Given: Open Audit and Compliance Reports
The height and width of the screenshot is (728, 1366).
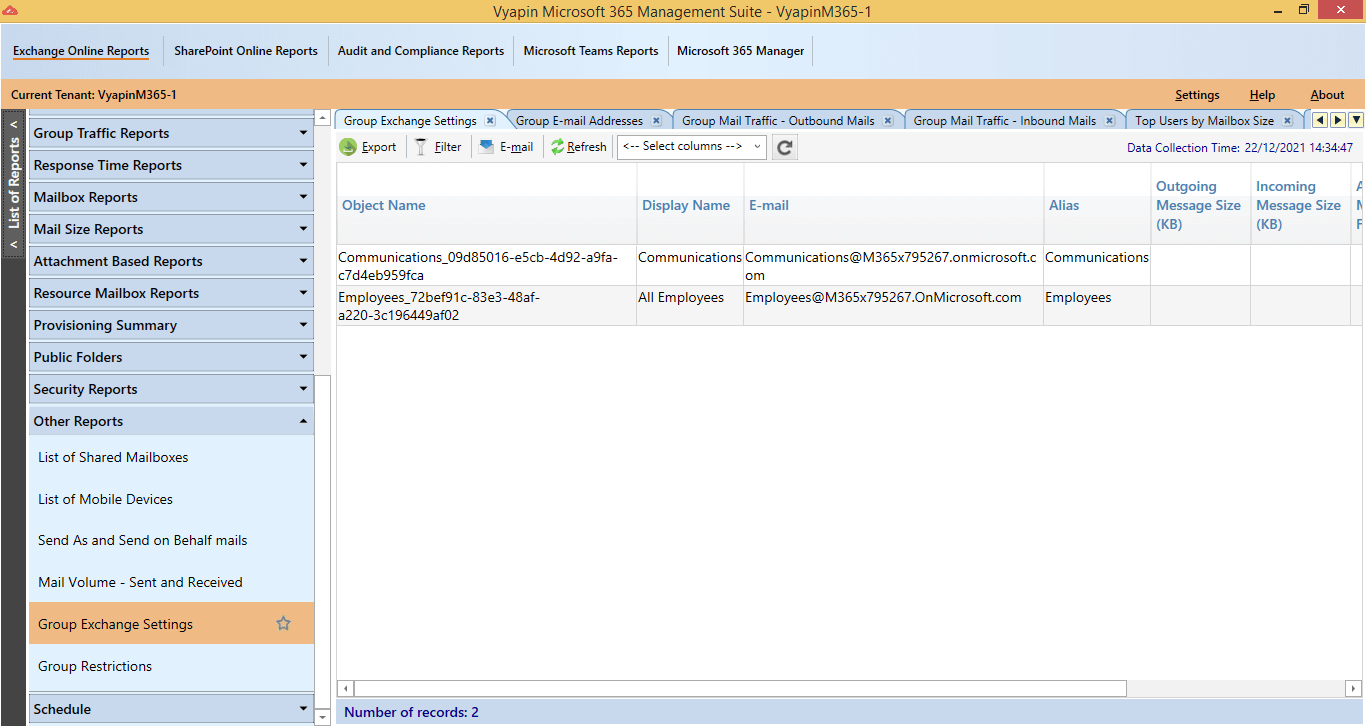Looking at the screenshot, I should click(421, 51).
